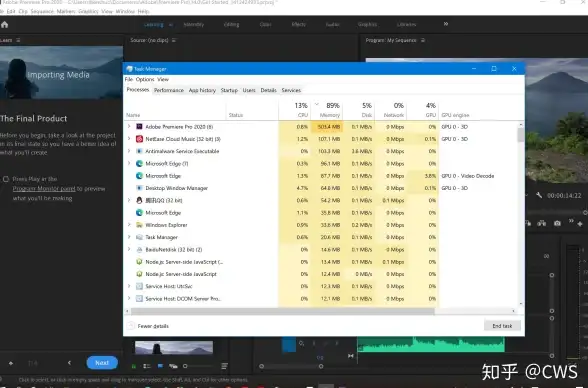This screenshot has width=588, height=388.
Task: Click the Task Manager horizontal scrollbar
Action: [x=282, y=311]
